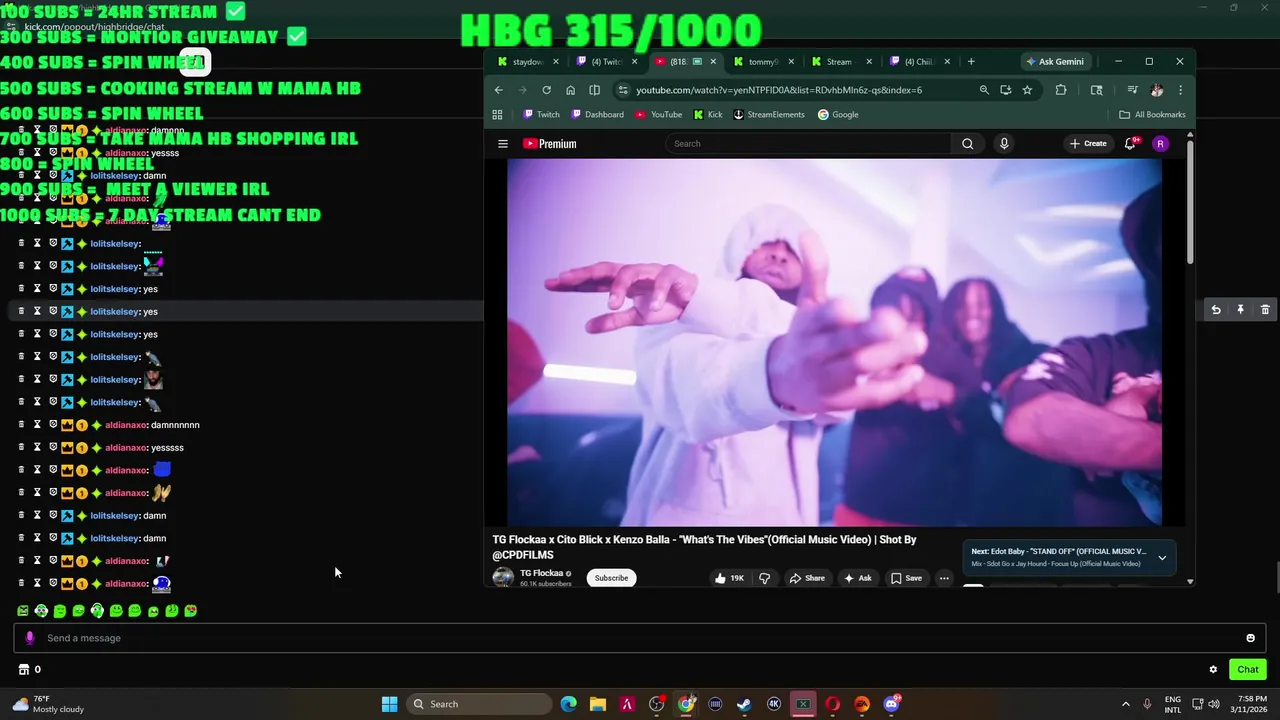
Task: Switch to the (4) Twitch tab
Action: click(608, 62)
